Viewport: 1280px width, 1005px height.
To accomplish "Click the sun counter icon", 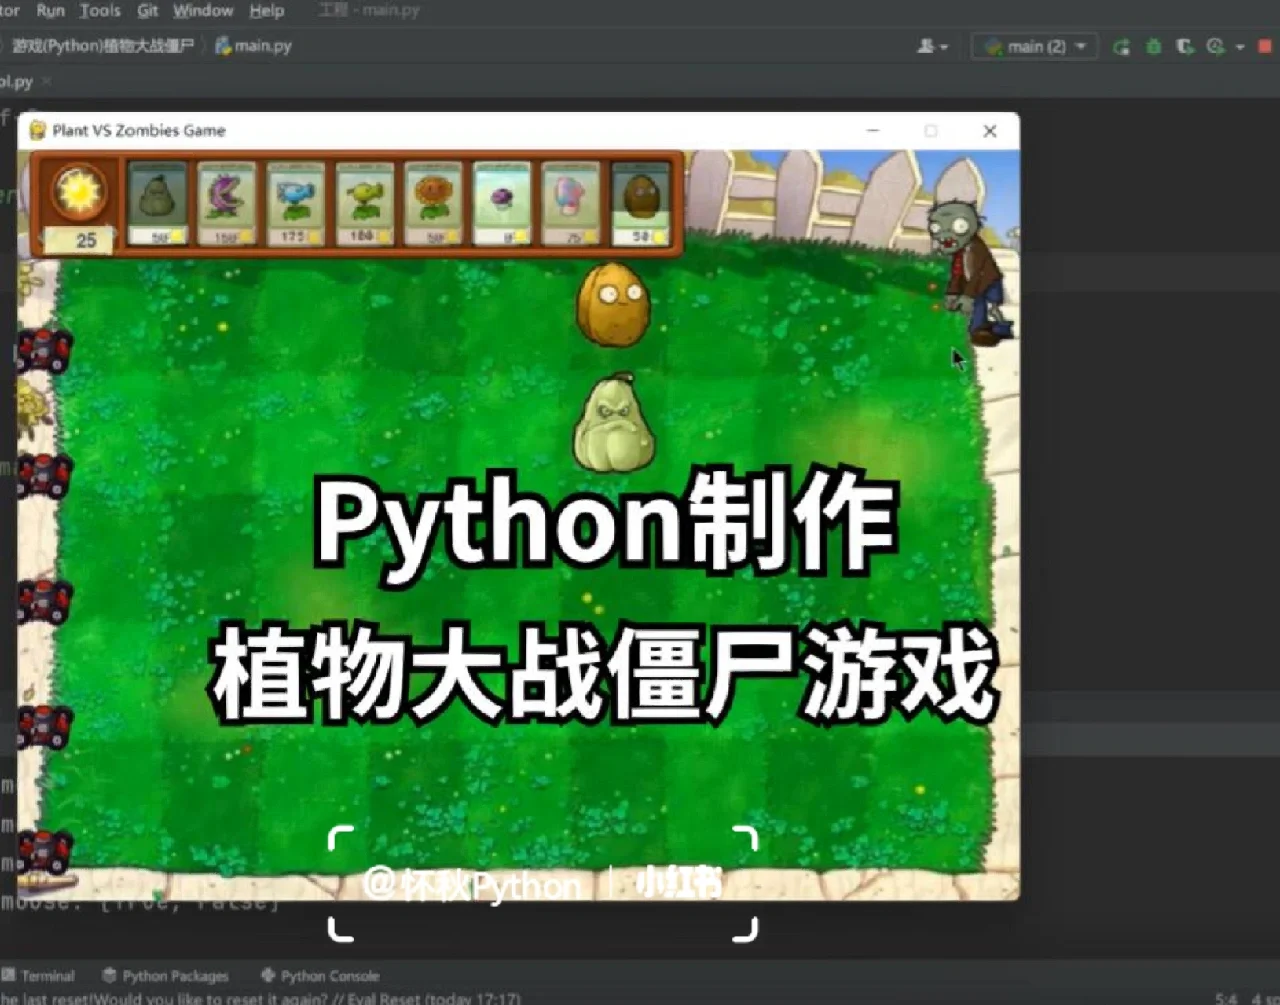I will coord(79,191).
